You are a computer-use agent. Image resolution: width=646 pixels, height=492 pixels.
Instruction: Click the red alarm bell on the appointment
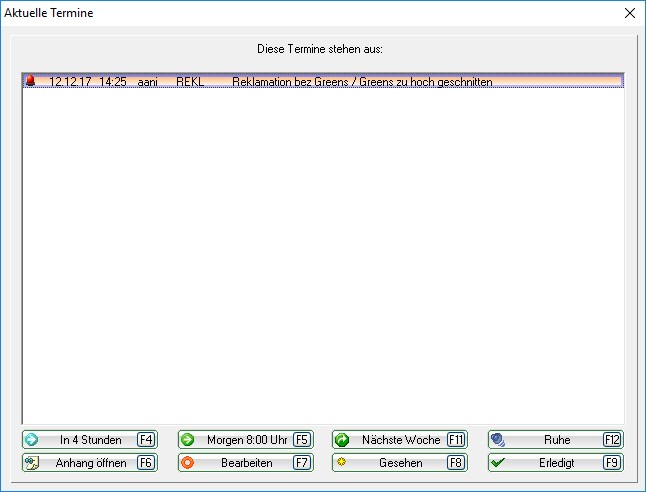point(30,82)
